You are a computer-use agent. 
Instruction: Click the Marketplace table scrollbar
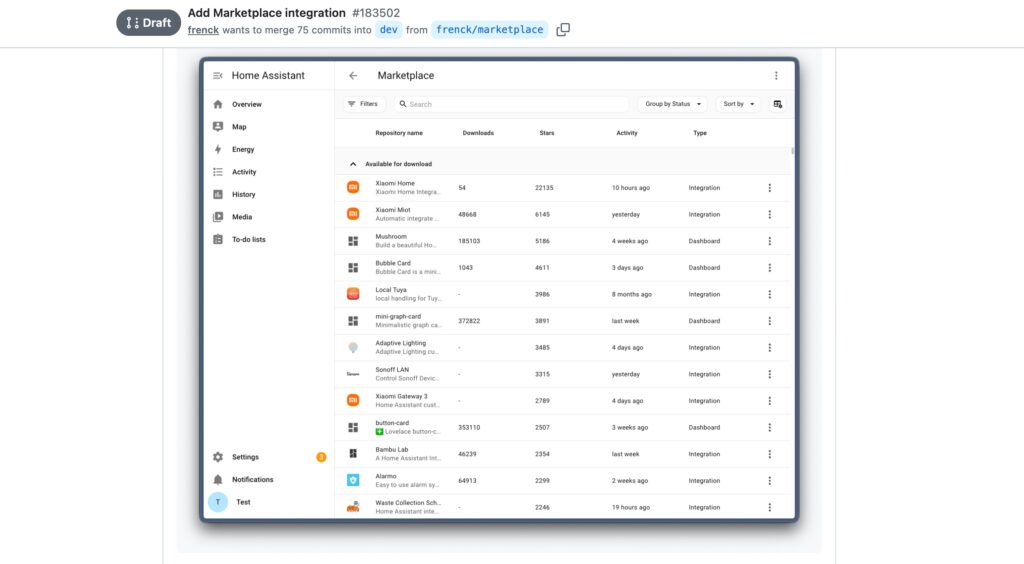793,151
